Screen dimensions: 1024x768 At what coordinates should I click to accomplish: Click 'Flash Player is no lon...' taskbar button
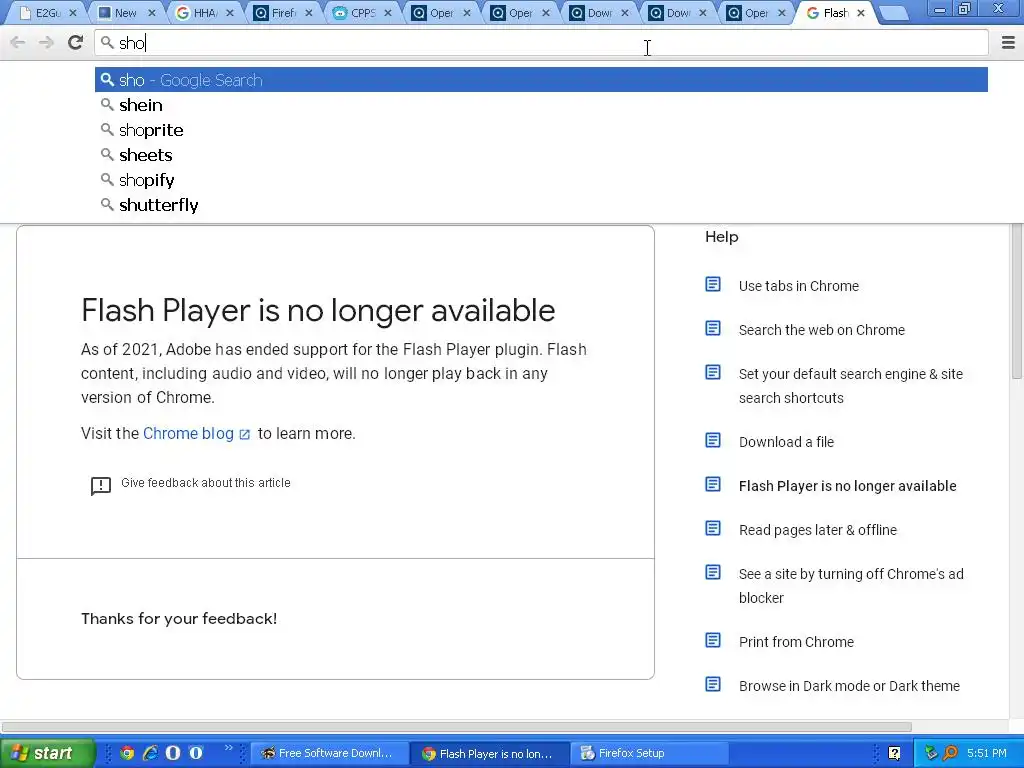point(488,753)
